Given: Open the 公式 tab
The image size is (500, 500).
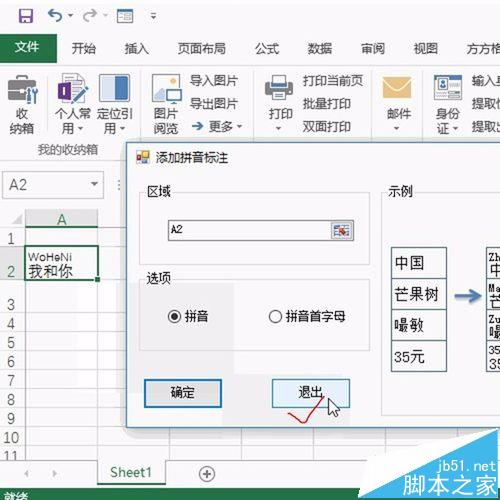Looking at the screenshot, I should point(267,49).
